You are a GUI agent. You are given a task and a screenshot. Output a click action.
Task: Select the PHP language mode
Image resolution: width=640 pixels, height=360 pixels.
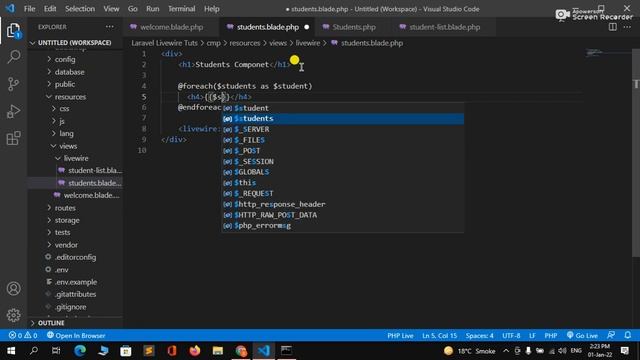tap(551, 336)
